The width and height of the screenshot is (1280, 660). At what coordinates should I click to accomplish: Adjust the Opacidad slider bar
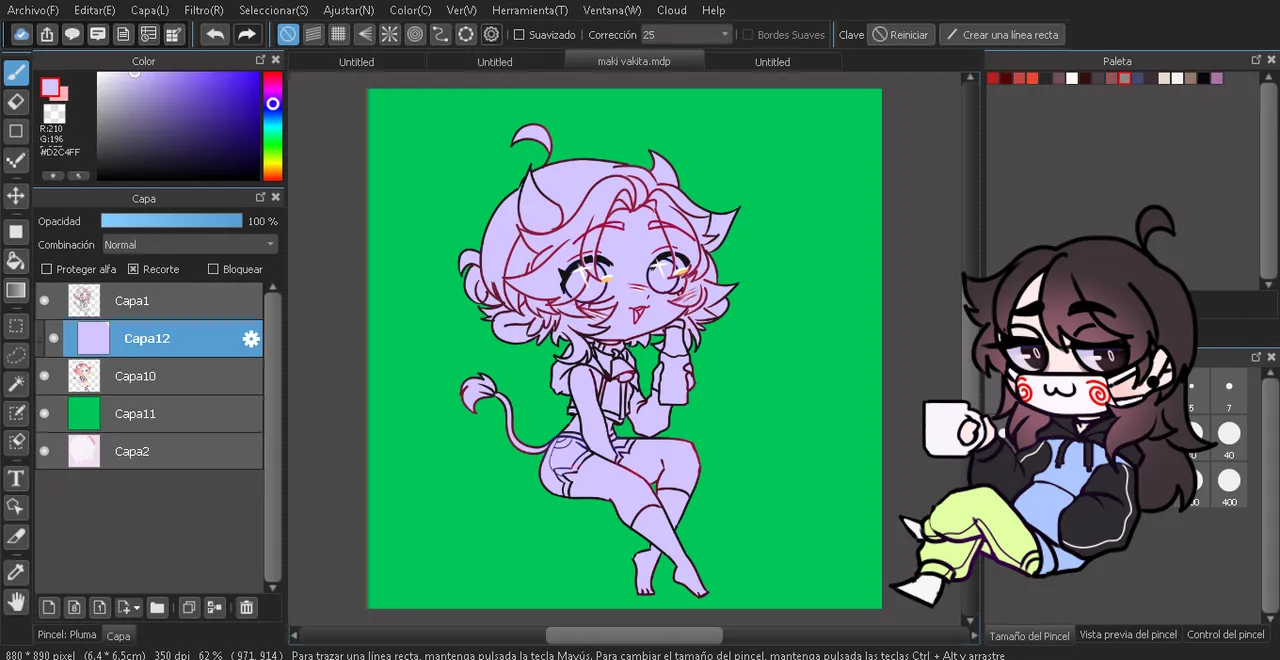click(171, 221)
